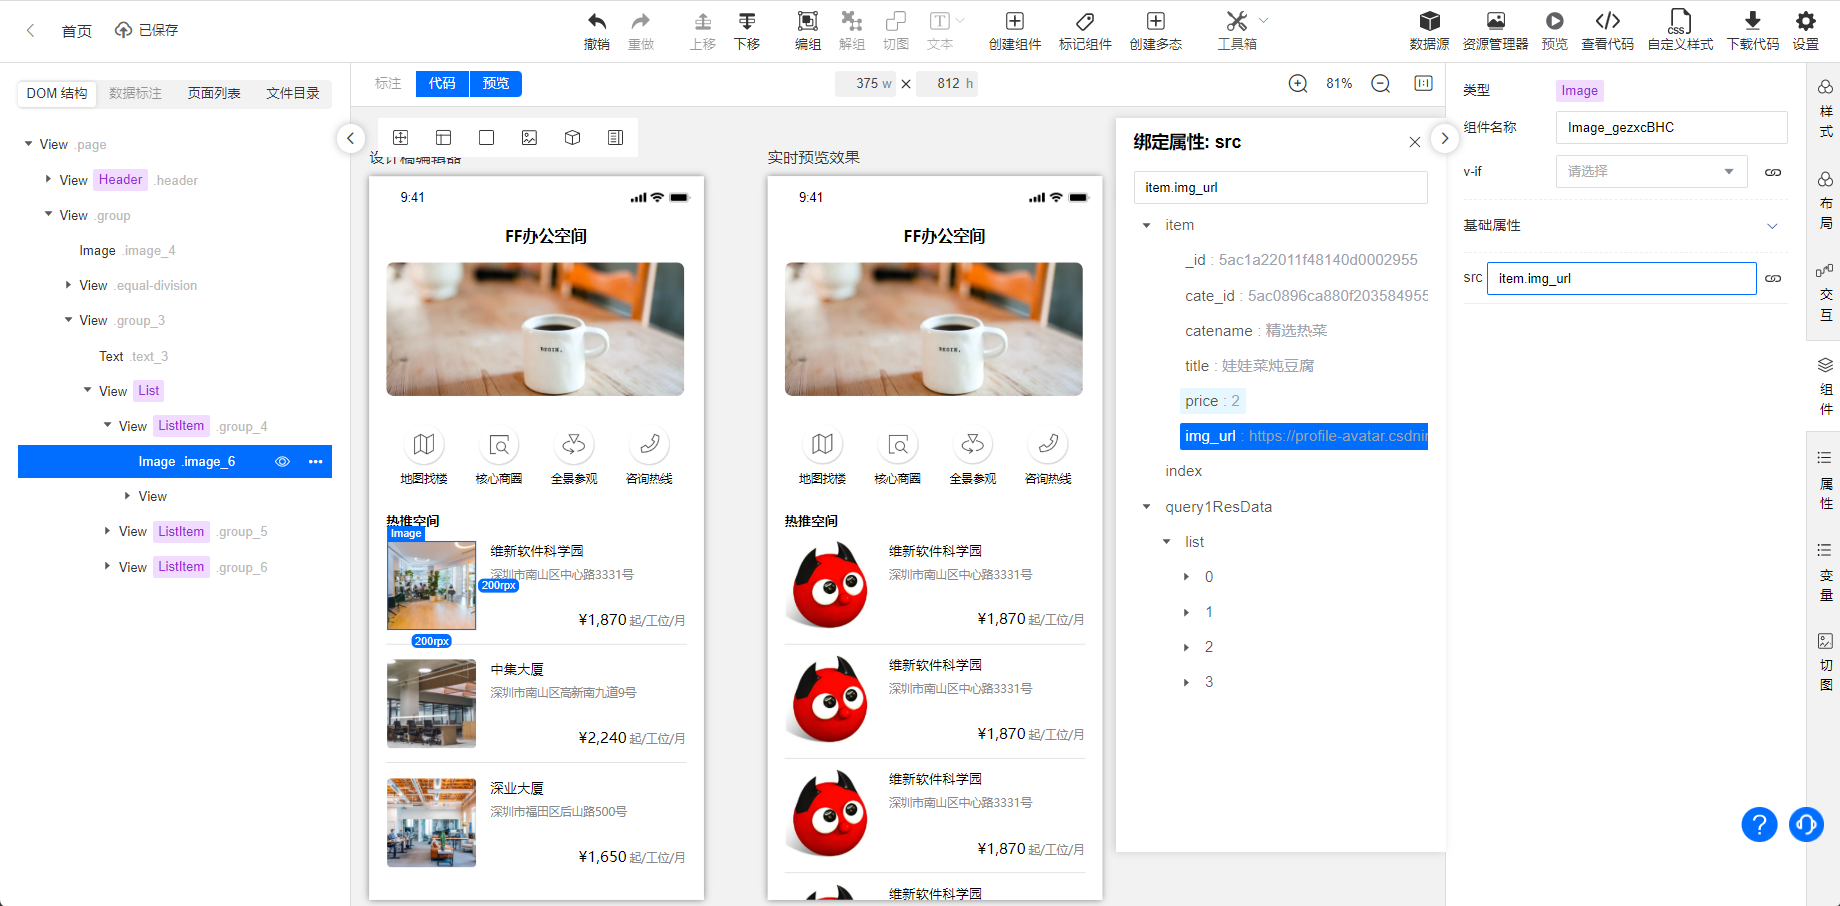Image resolution: width=1840 pixels, height=906 pixels.
Task: Click the 下载代码 (Download Code) icon
Action: point(1752,30)
